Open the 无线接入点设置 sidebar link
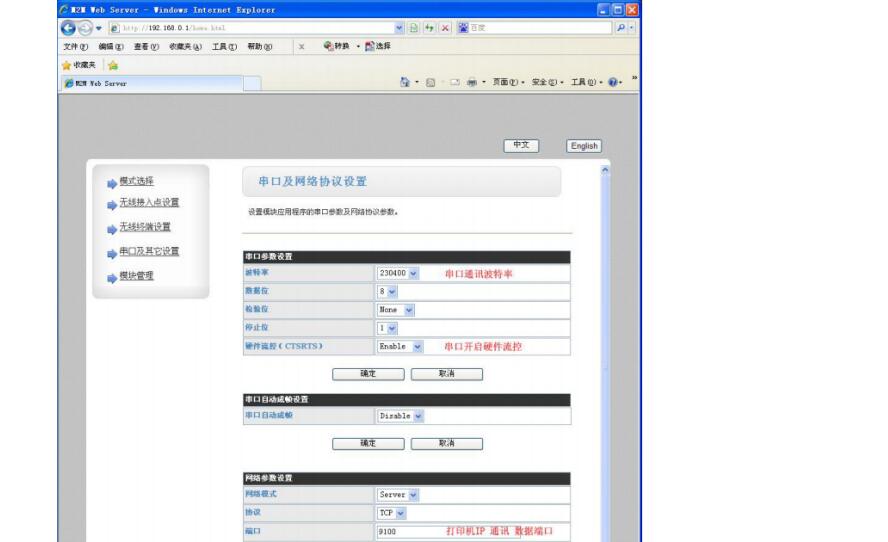This screenshot has height=542, width=888. pyautogui.click(x=149, y=203)
